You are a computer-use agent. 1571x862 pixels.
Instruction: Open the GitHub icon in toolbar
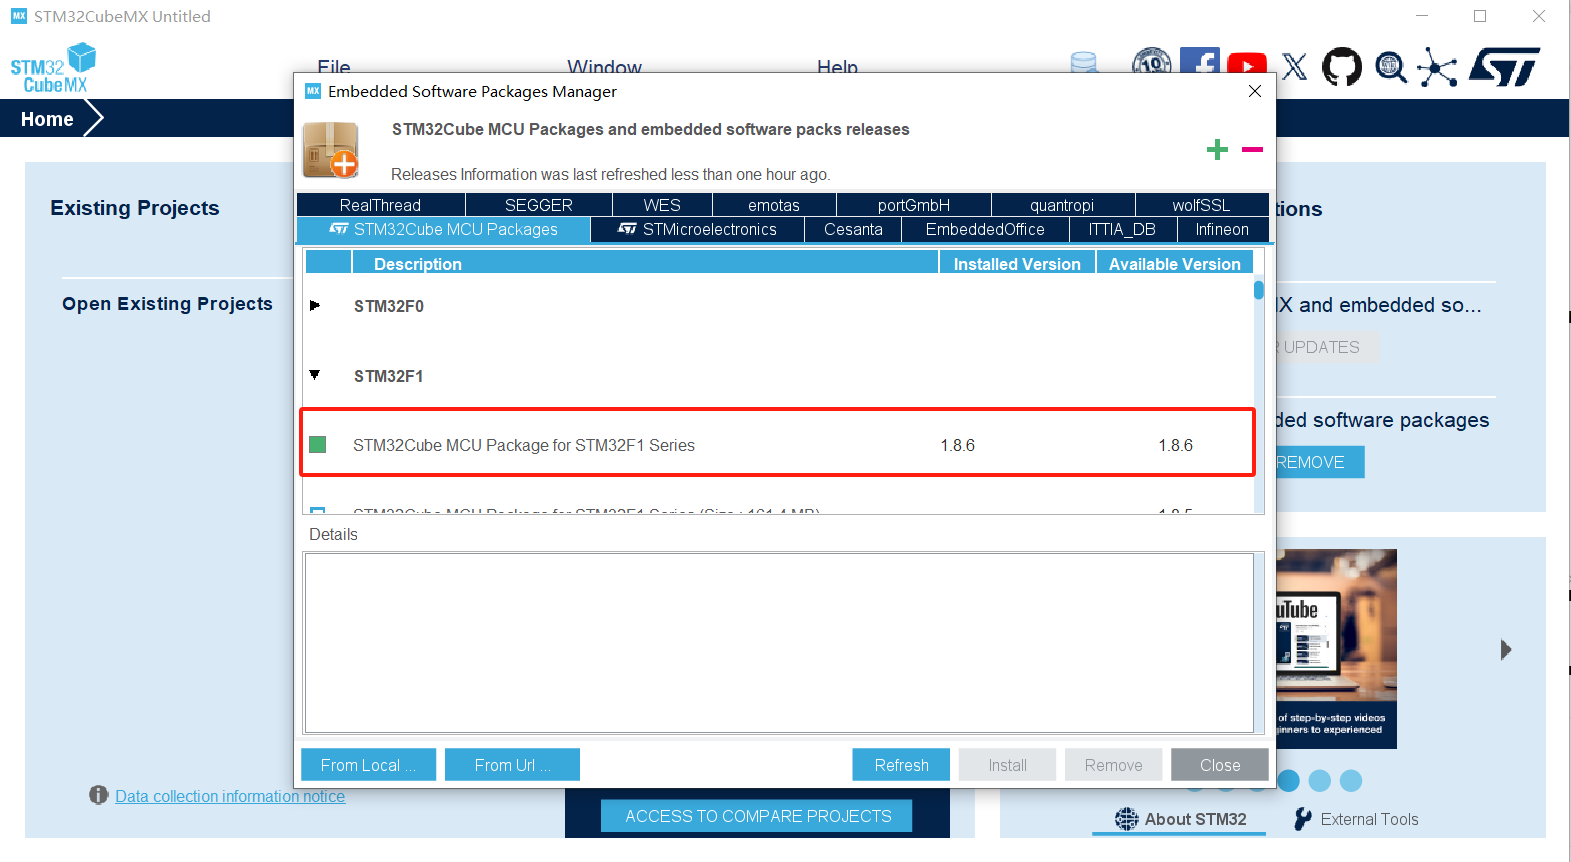[x=1341, y=67]
